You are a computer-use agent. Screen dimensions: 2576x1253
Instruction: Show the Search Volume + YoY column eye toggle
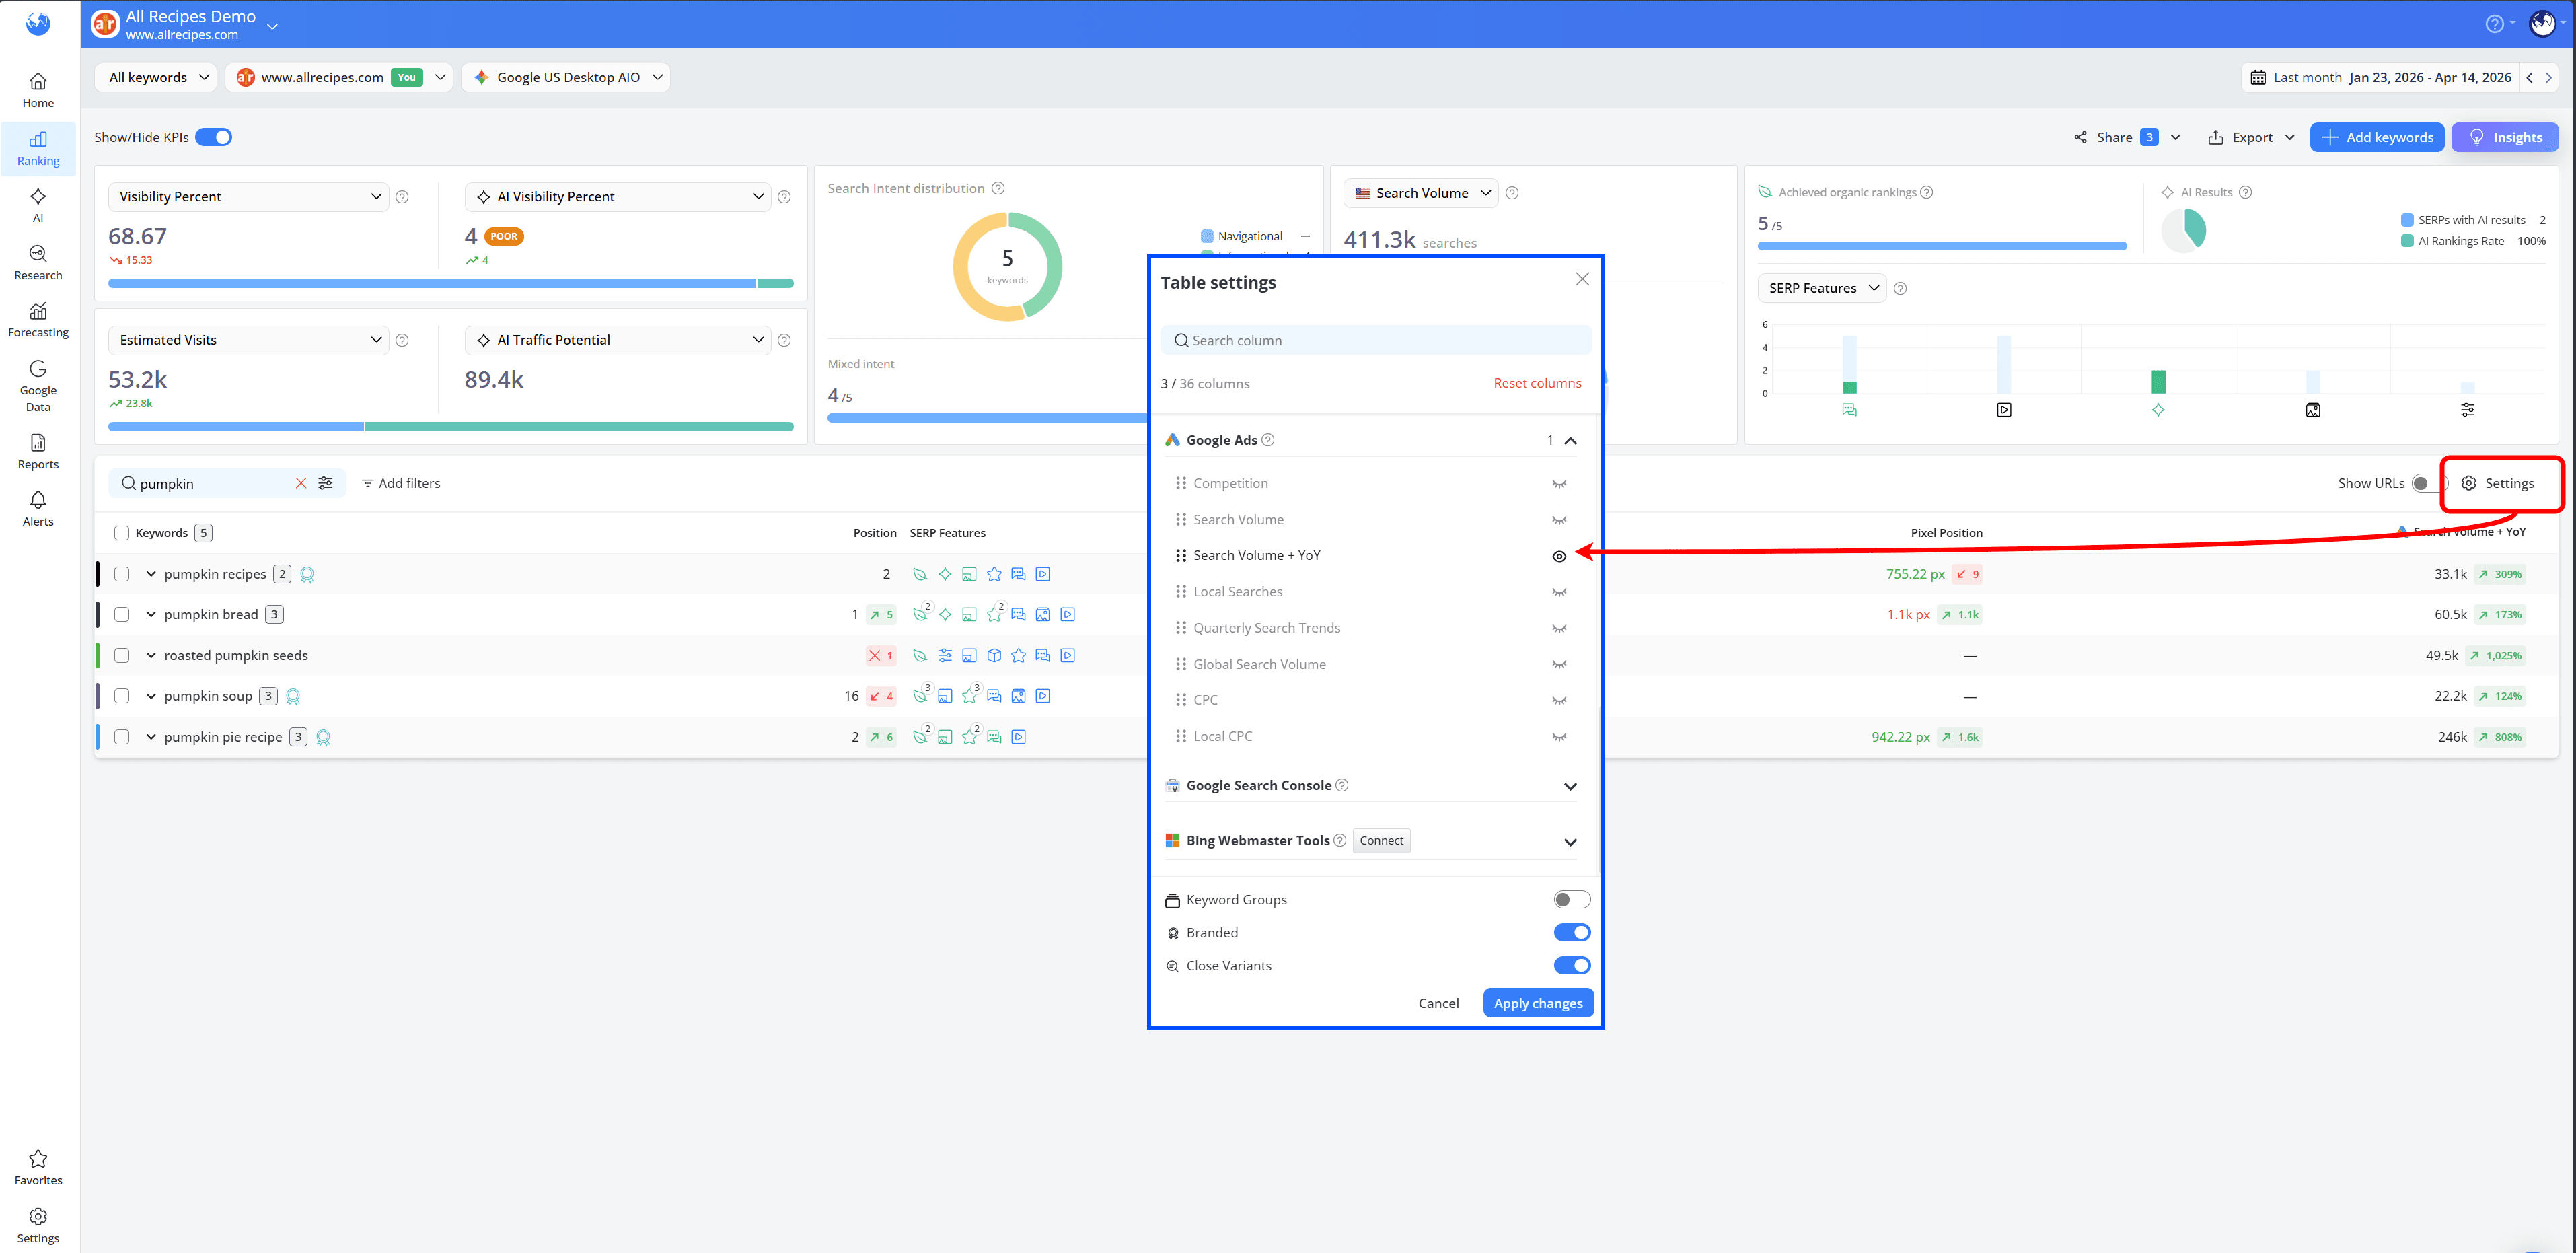1559,556
